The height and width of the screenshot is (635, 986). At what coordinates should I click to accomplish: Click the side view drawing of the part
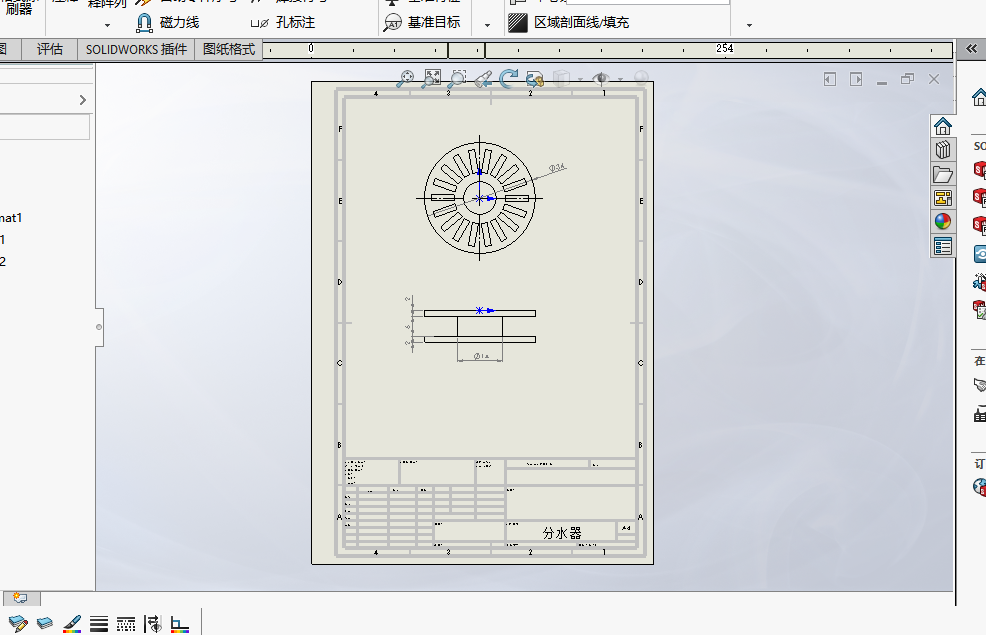coord(479,326)
